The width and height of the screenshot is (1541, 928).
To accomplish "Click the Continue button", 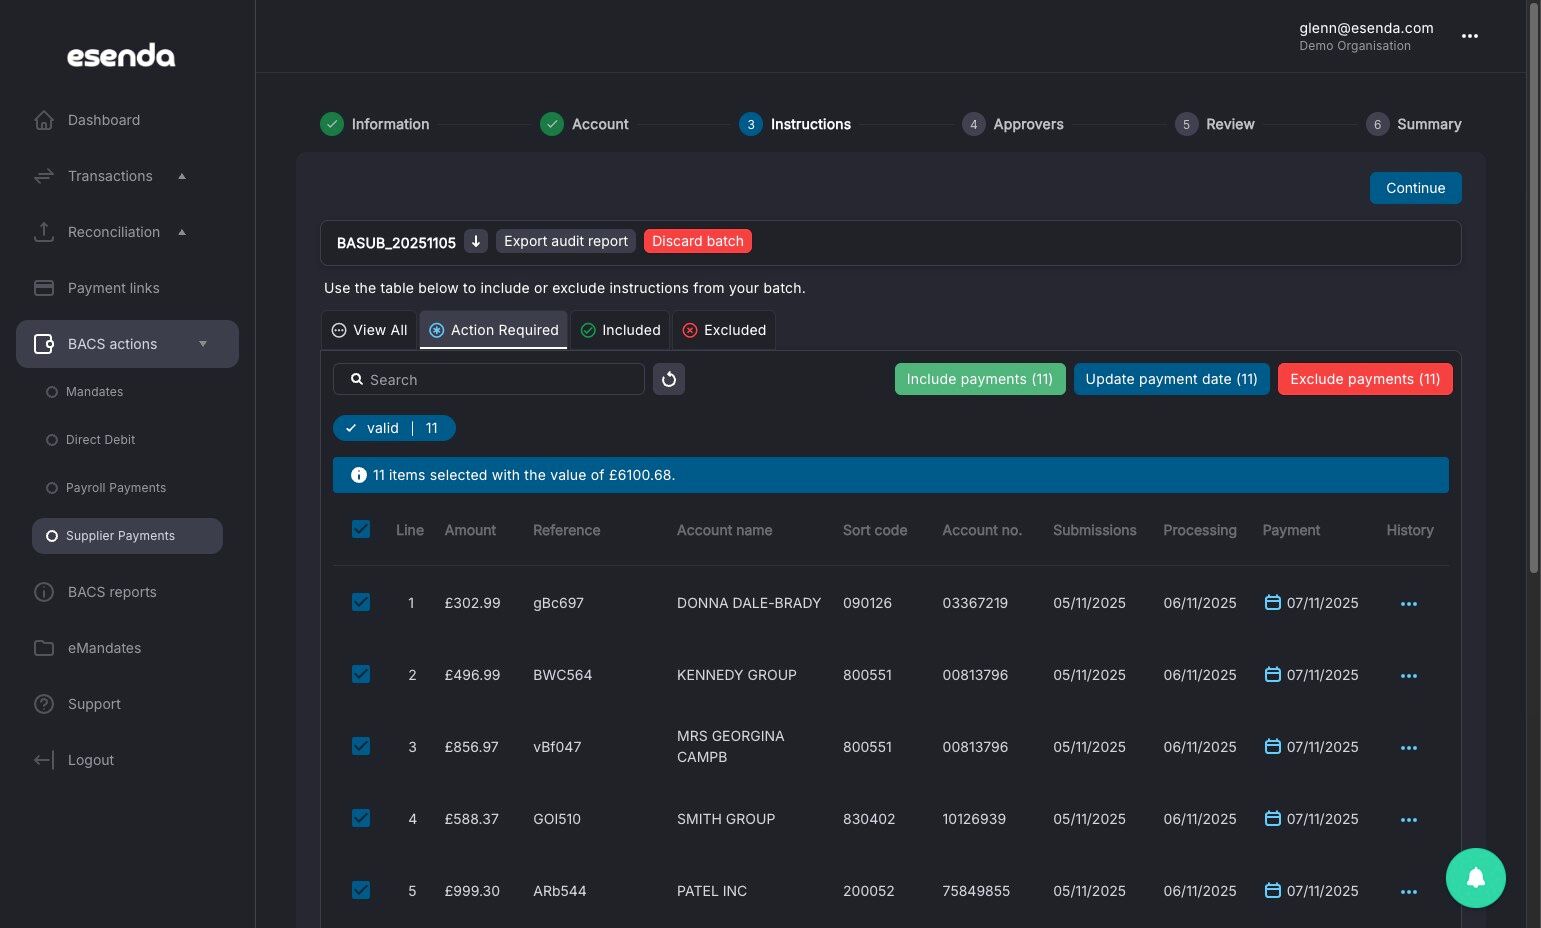I will [1415, 188].
